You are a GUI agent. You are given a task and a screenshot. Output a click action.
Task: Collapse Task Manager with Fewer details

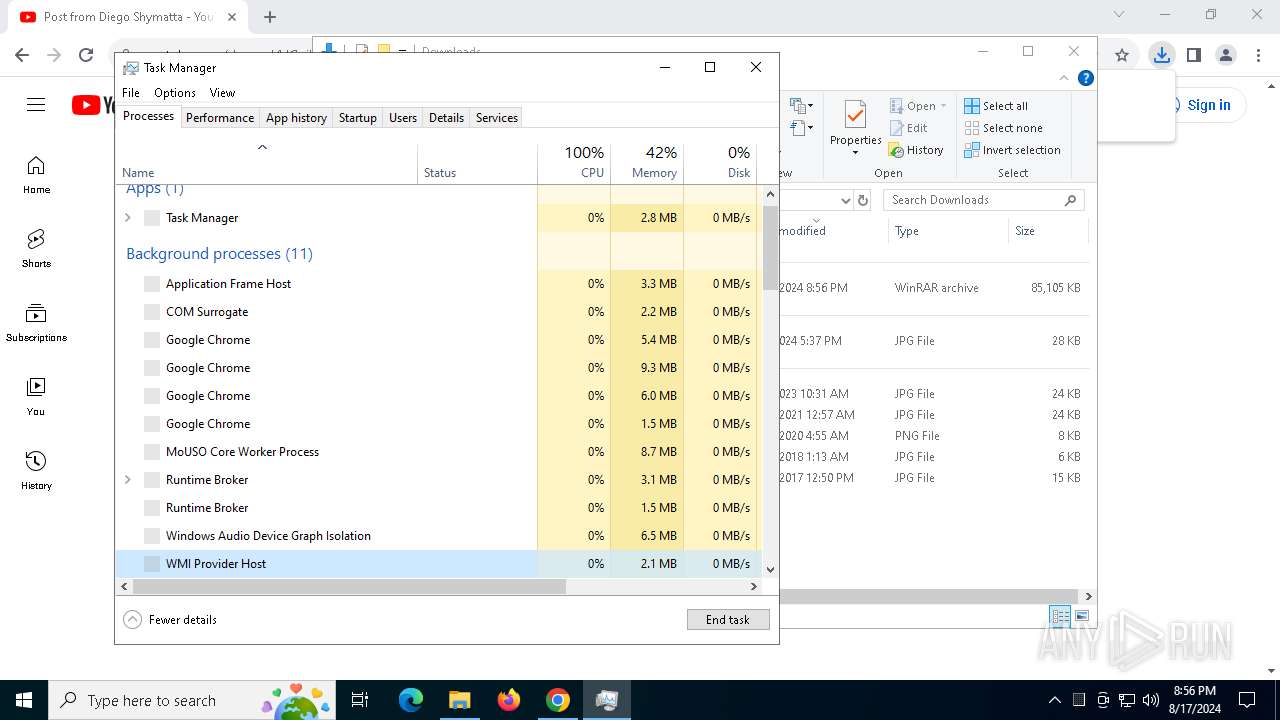(x=170, y=620)
